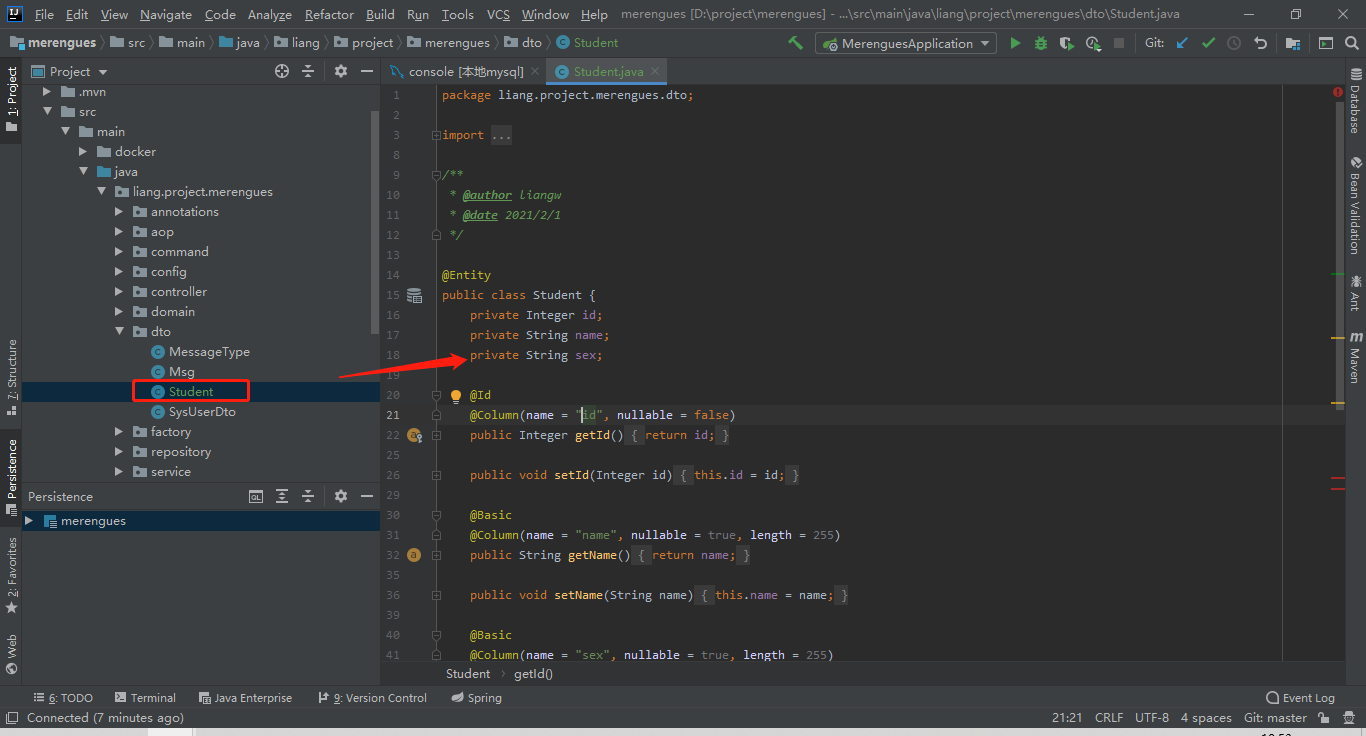Open the 9: Version Control tool window
1366x736 pixels.
pos(372,698)
